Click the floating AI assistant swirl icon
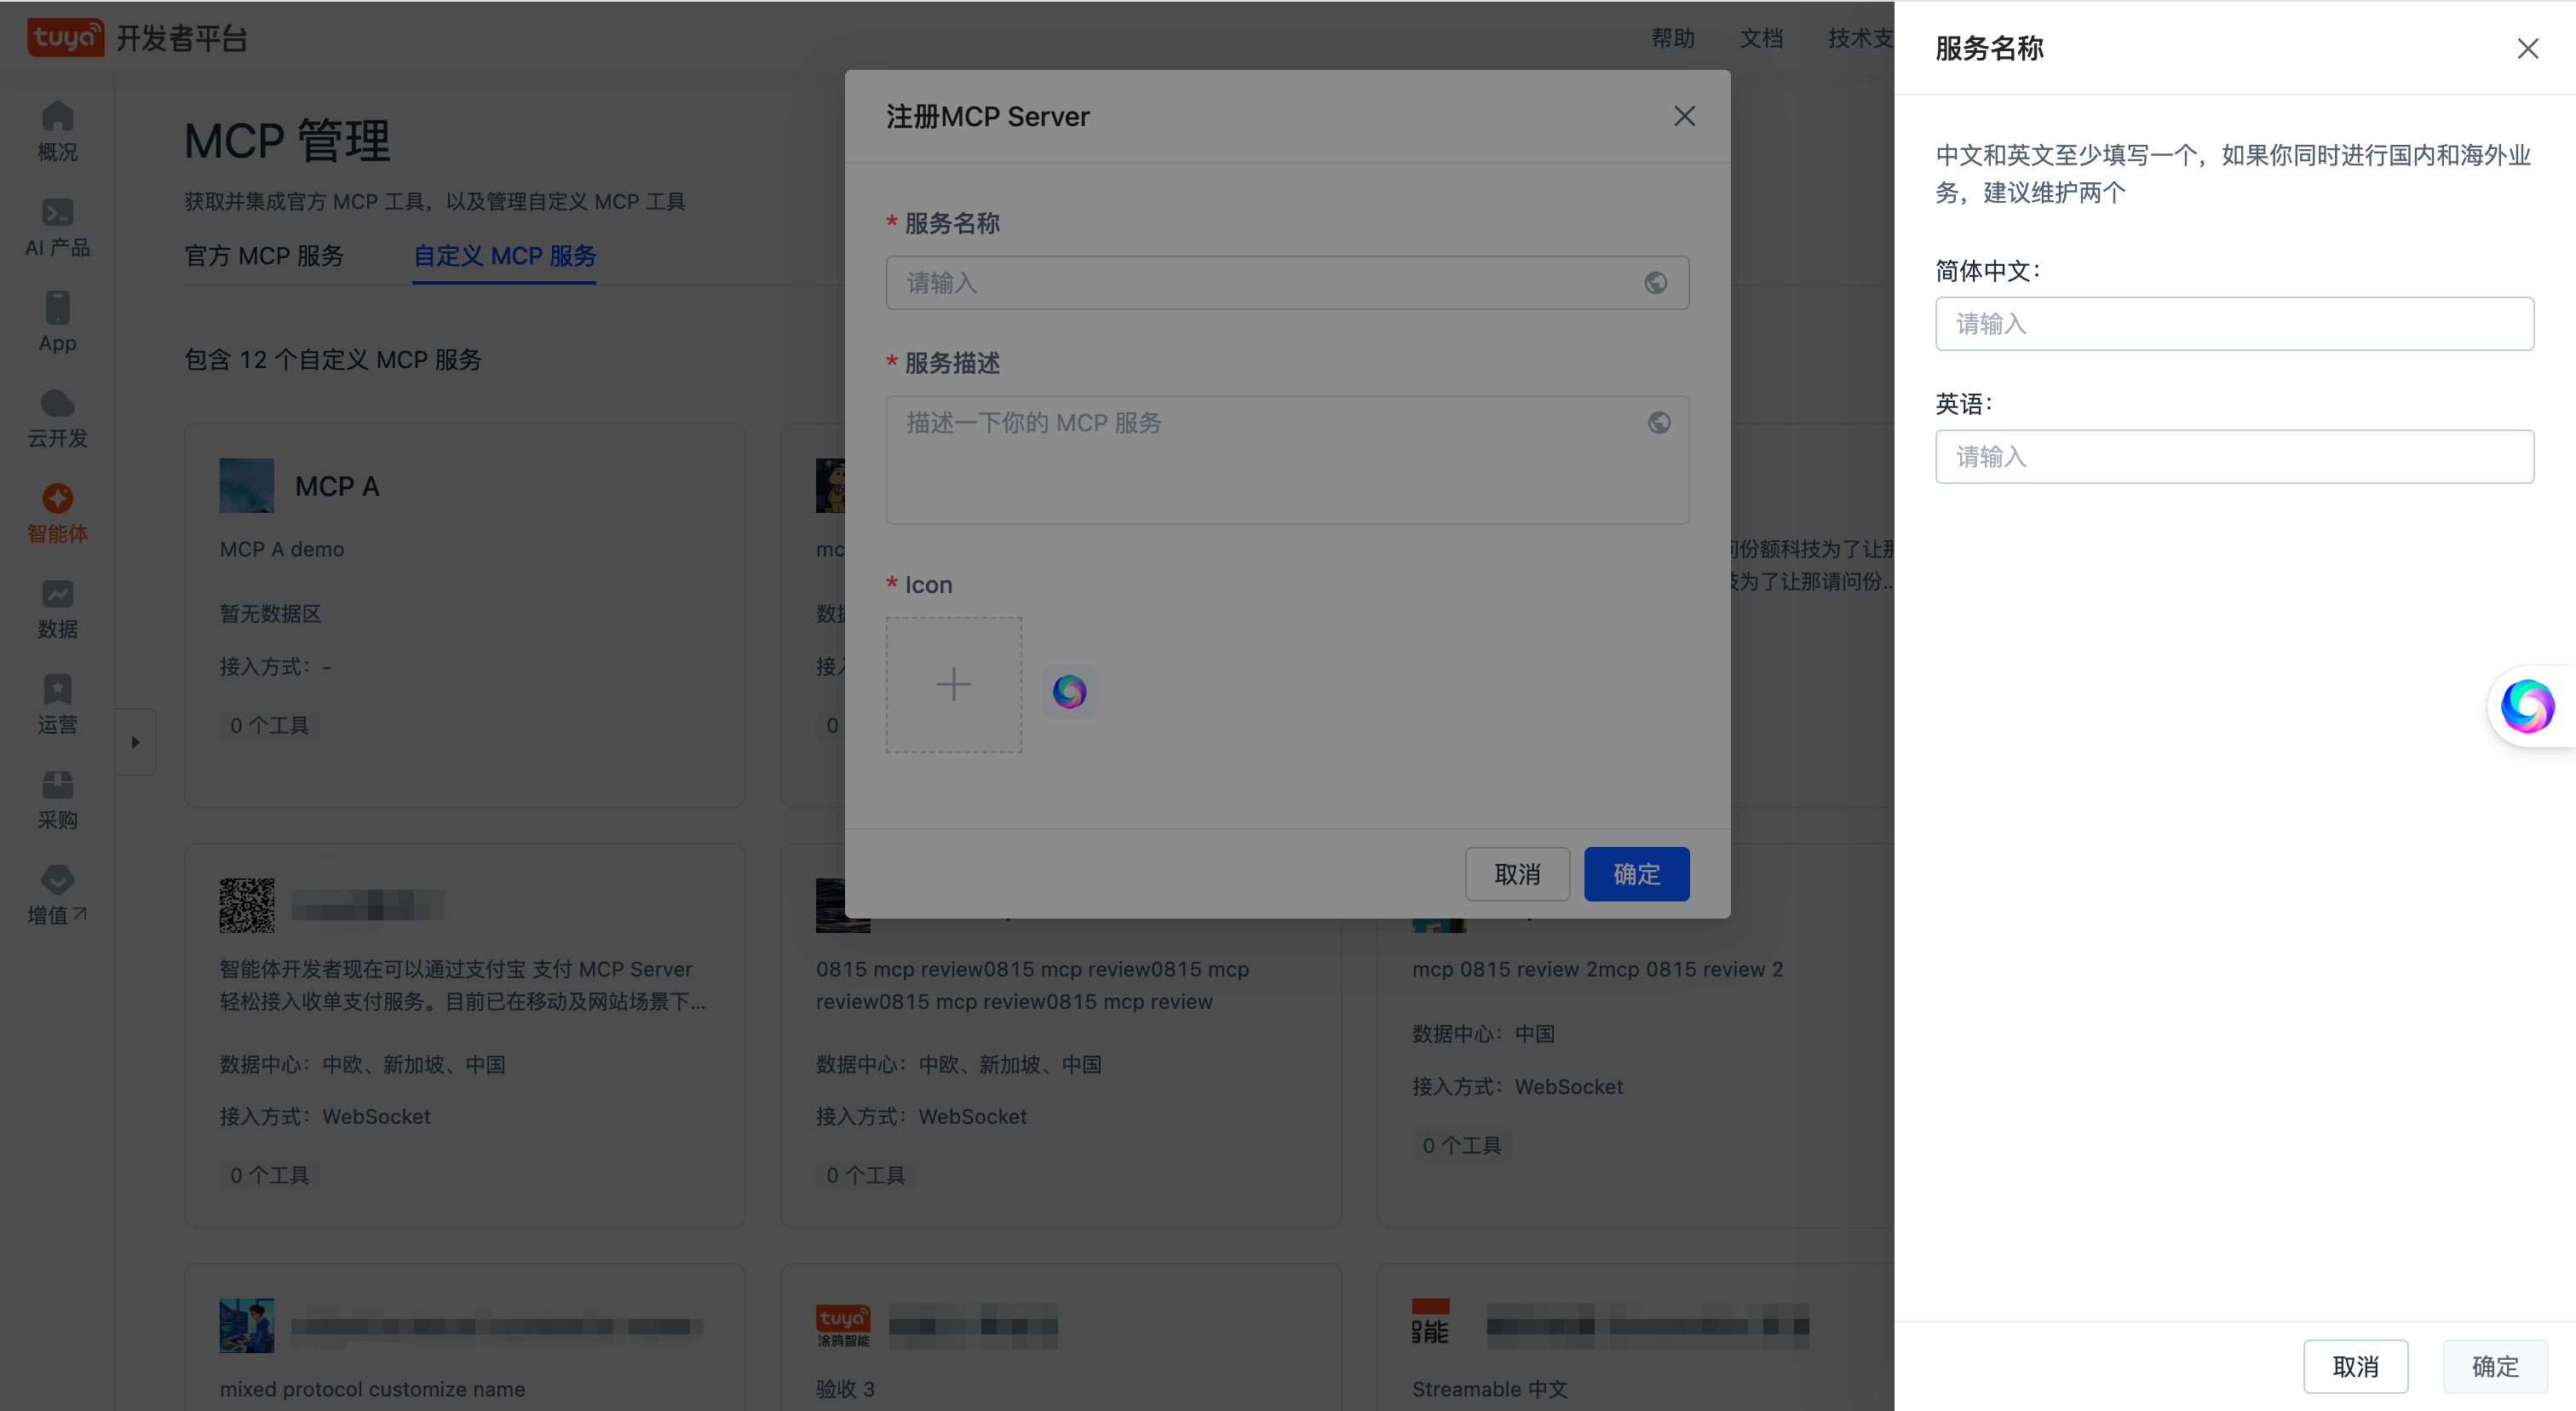The width and height of the screenshot is (2576, 1411). tap(2527, 706)
